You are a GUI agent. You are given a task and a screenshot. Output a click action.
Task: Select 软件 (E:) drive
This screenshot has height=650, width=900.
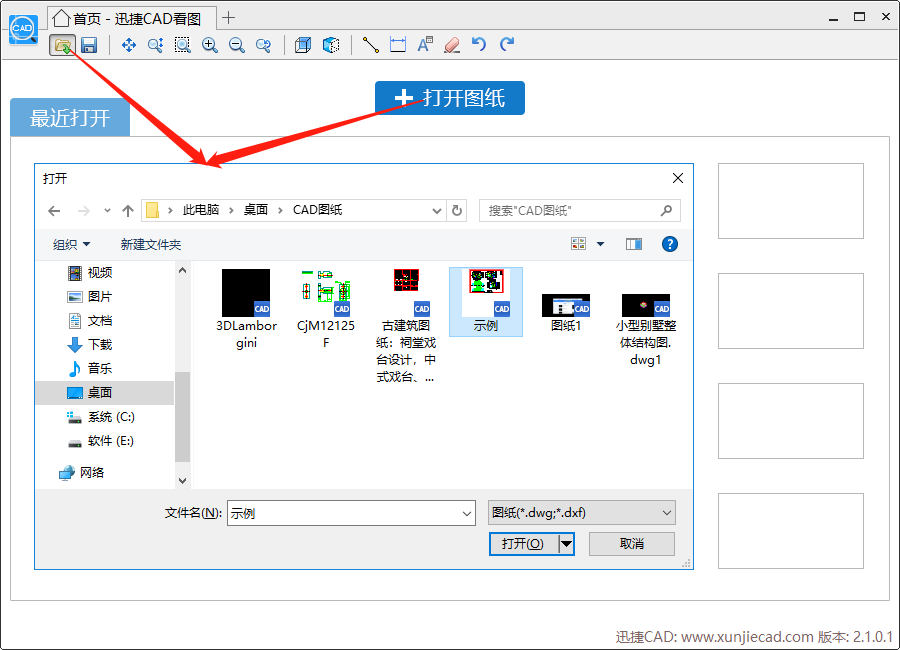point(101,441)
